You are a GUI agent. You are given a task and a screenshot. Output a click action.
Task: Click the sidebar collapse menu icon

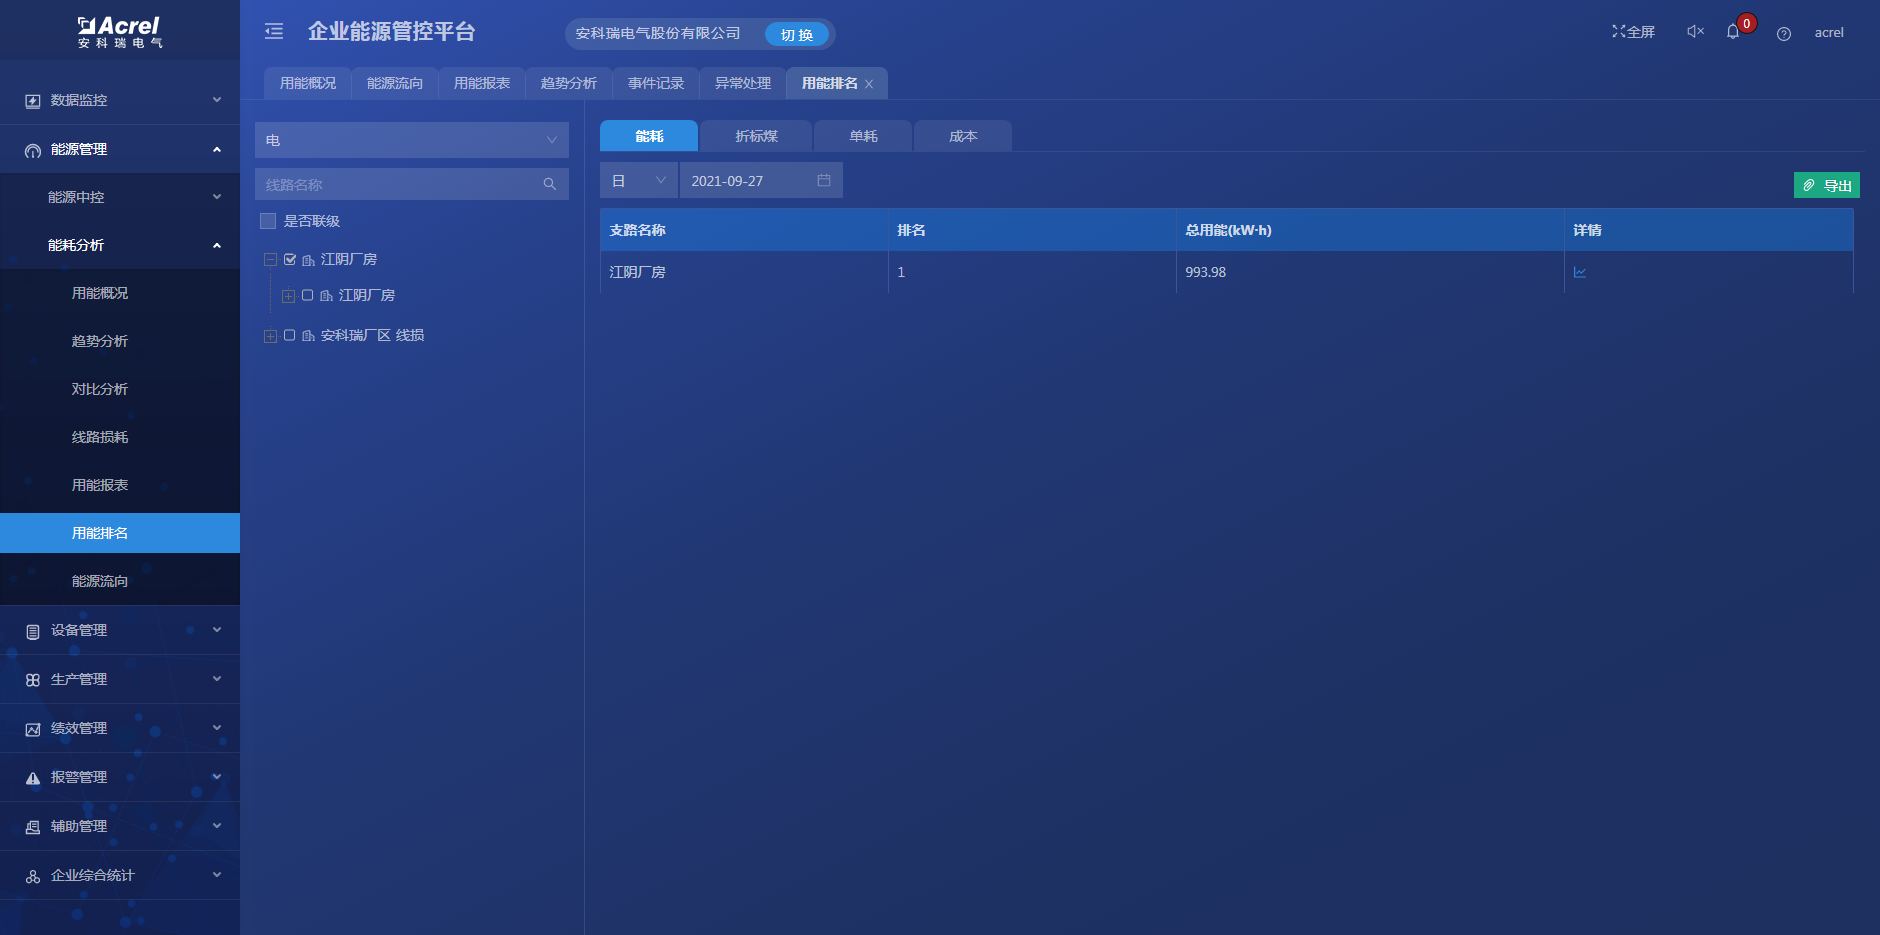coord(274,32)
